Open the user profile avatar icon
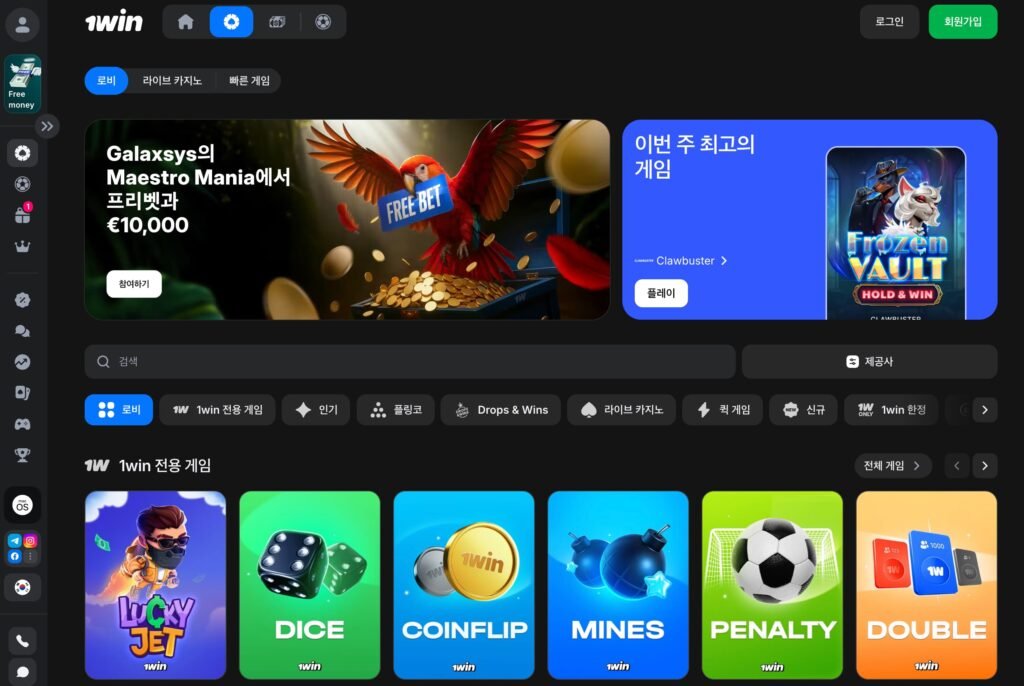 tap(22, 24)
